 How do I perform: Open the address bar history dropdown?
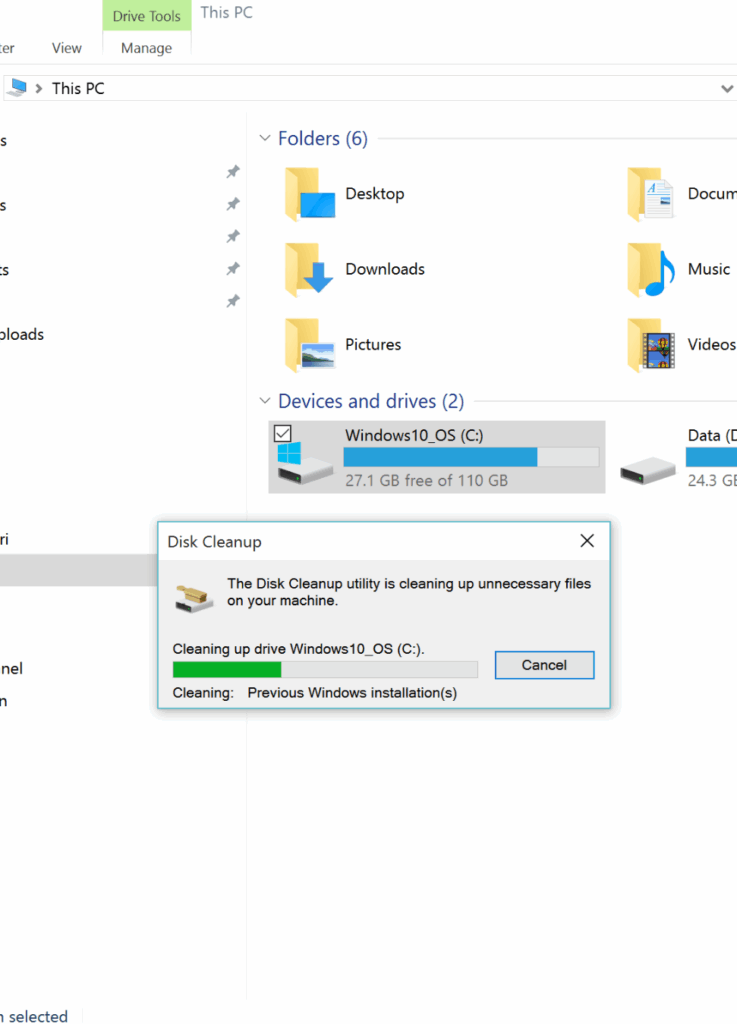727,88
